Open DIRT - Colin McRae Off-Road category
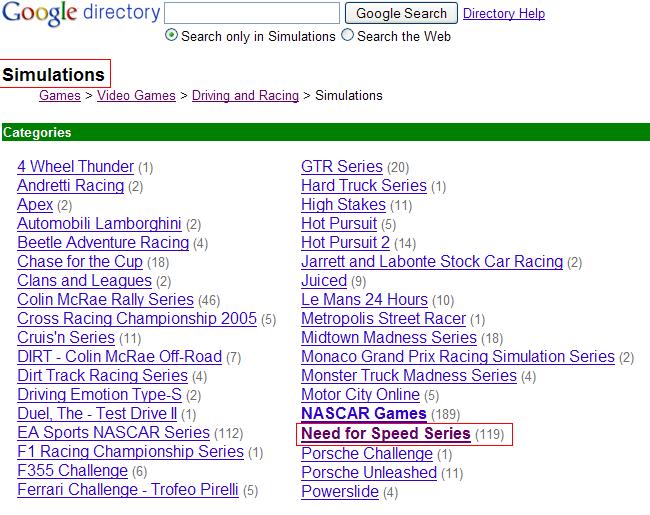 (x=120, y=357)
